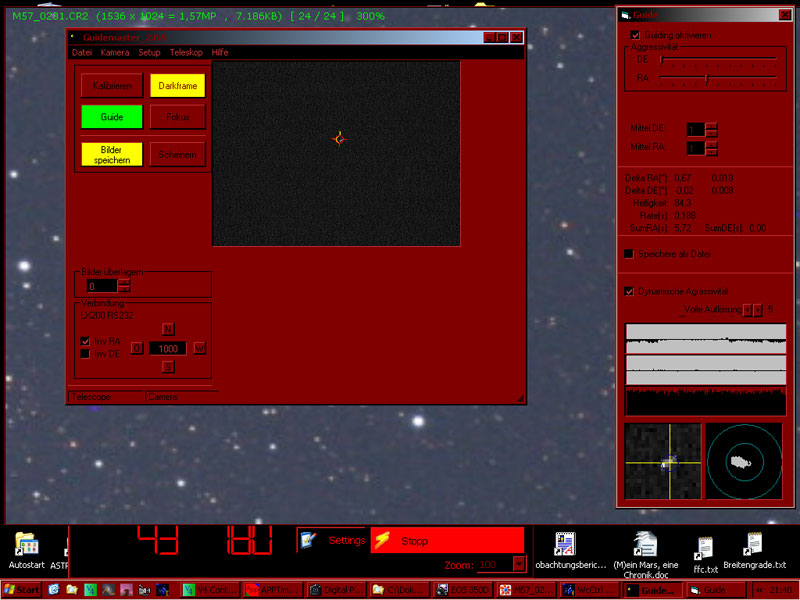
Task: Open the ffc.txt desktop file
Action: pyautogui.click(x=706, y=549)
